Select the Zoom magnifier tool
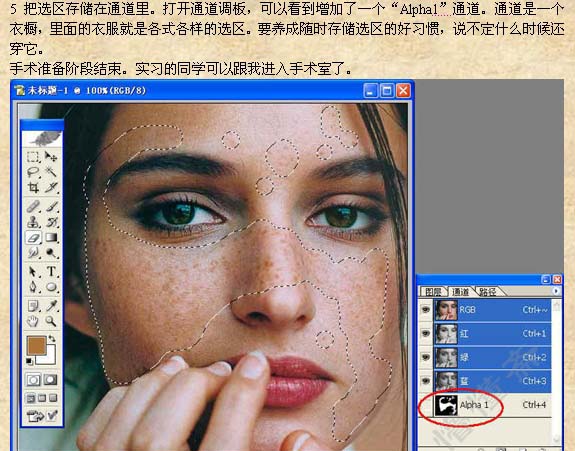 (51, 321)
